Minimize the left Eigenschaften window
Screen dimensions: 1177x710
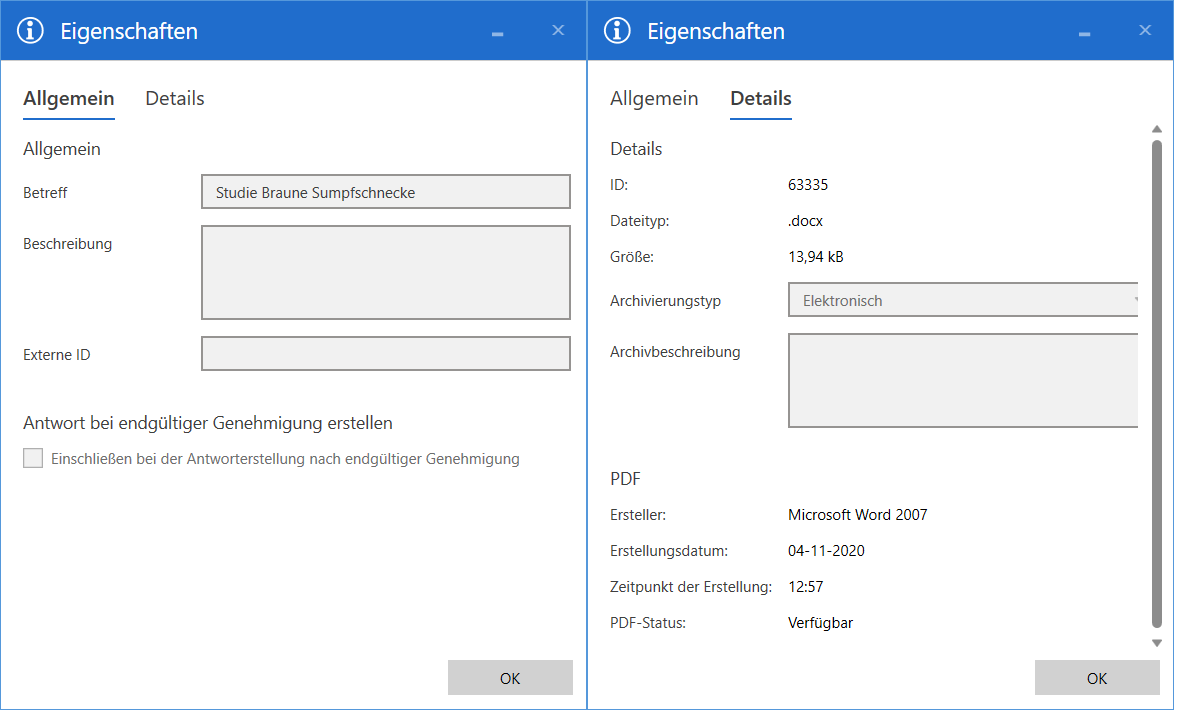click(x=498, y=32)
